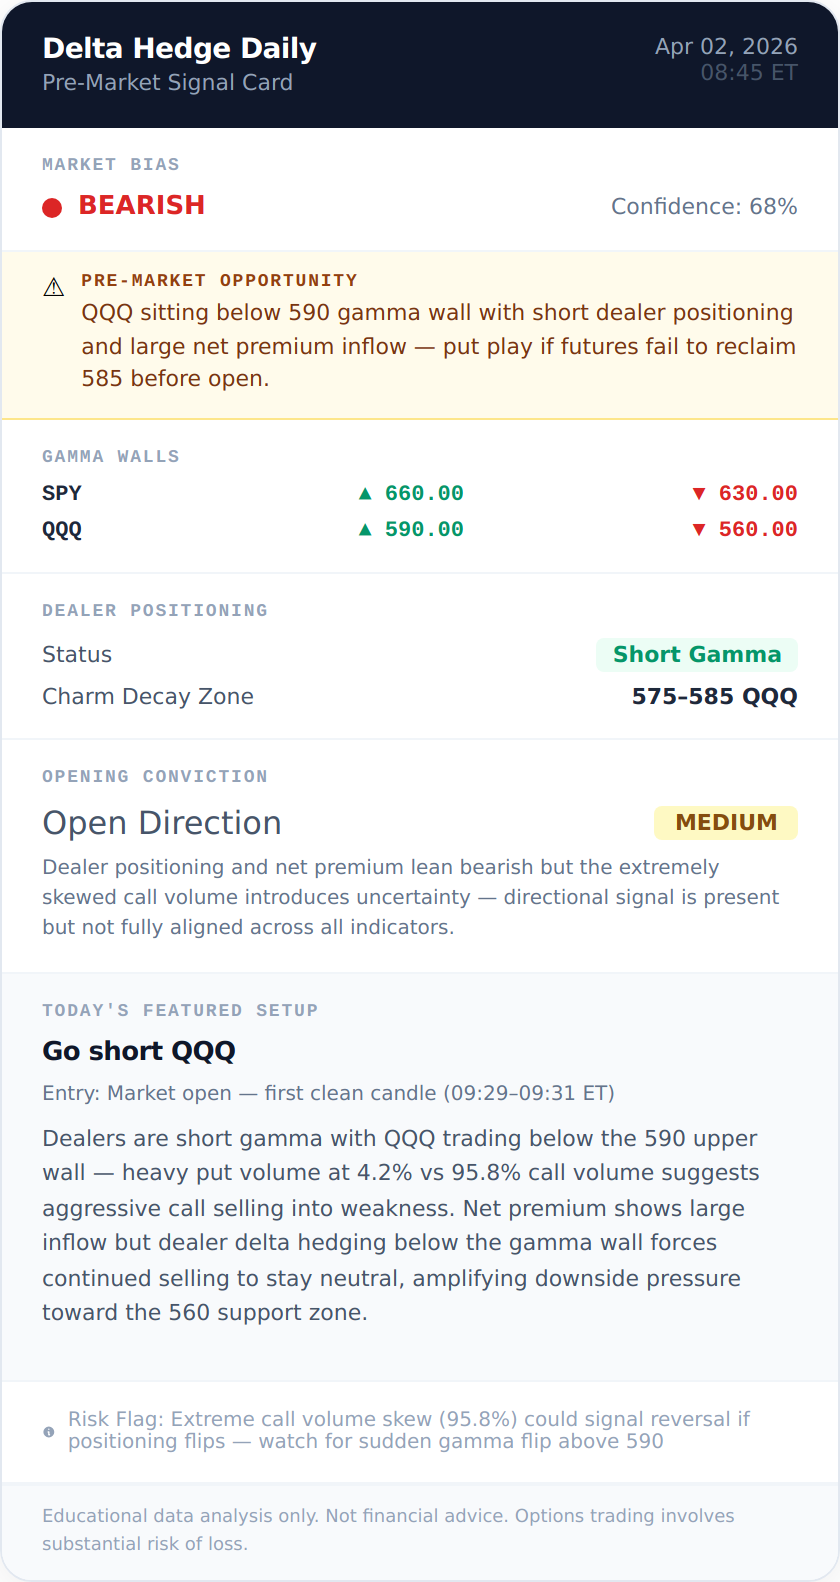840x1582 pixels.
Task: Click the 575-585 QQQ charm zone value
Action: [714, 697]
